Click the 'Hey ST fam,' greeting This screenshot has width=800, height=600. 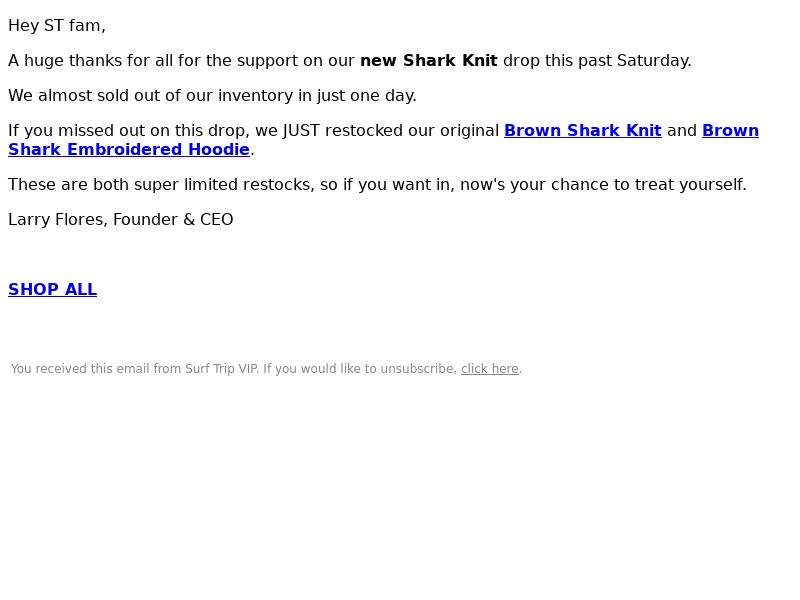coord(57,26)
